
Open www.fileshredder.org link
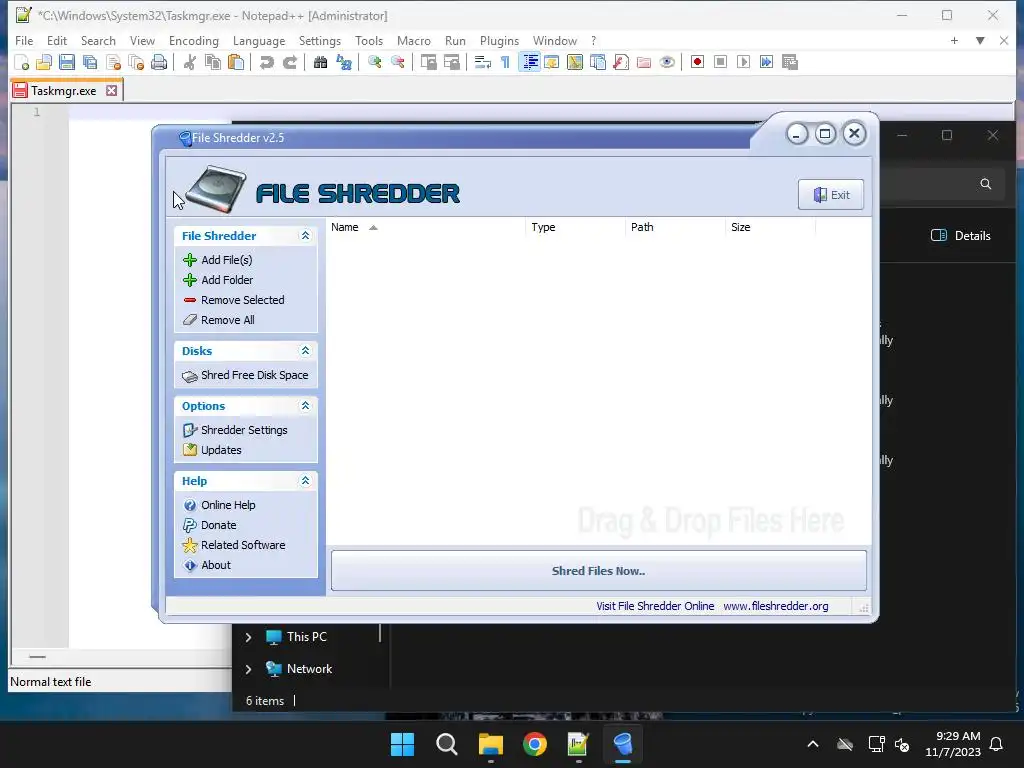776,606
